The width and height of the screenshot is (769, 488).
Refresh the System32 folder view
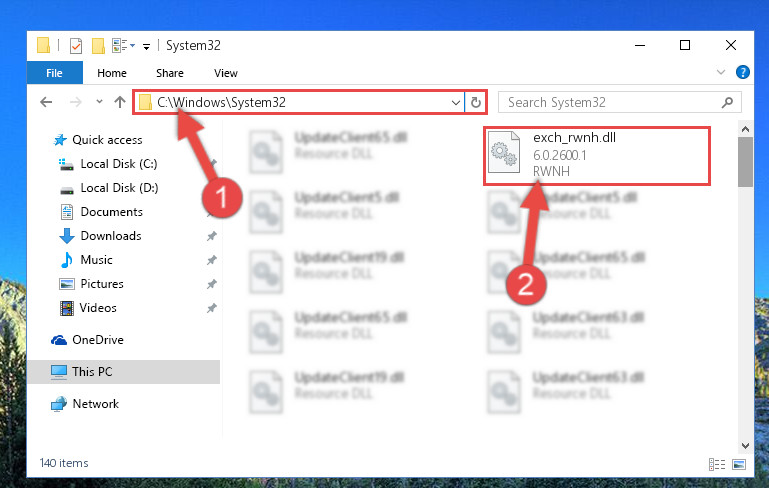point(475,103)
